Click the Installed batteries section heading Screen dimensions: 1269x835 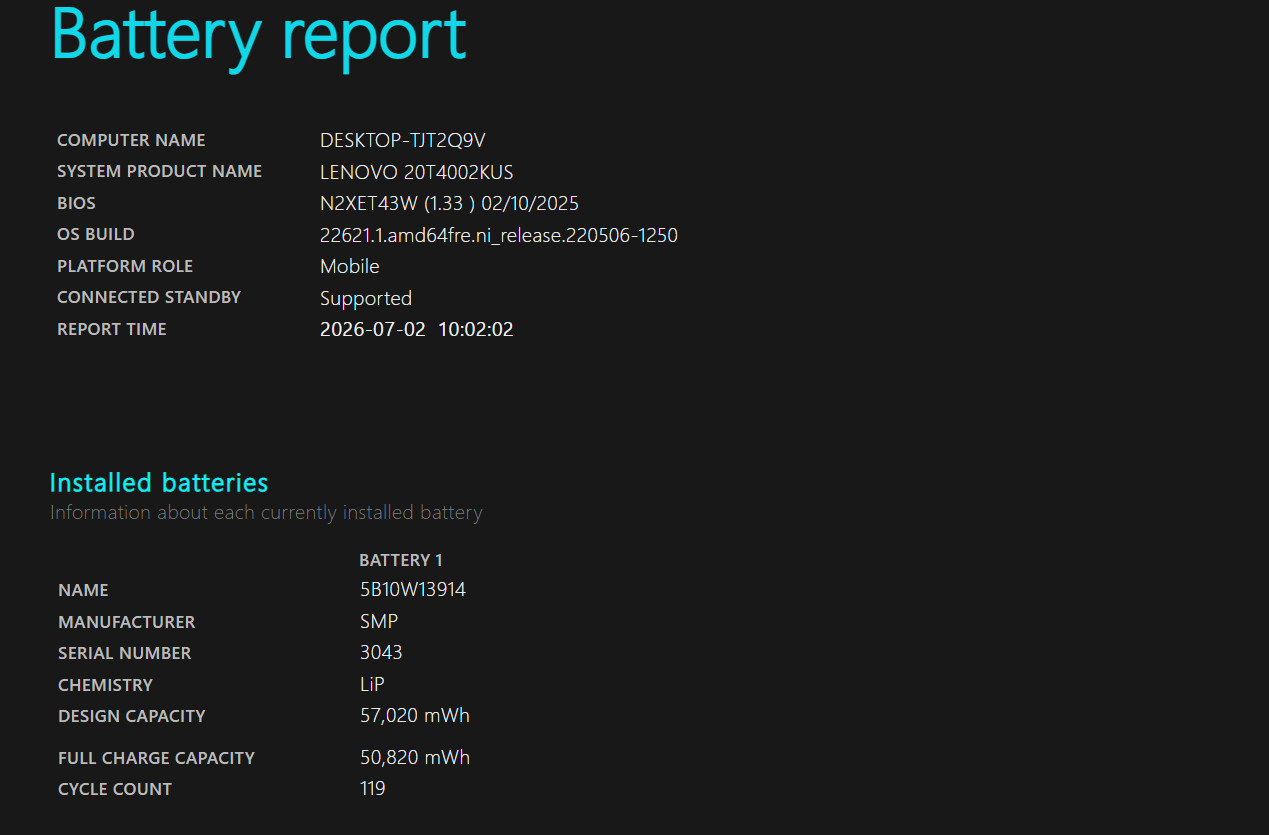tap(159, 482)
